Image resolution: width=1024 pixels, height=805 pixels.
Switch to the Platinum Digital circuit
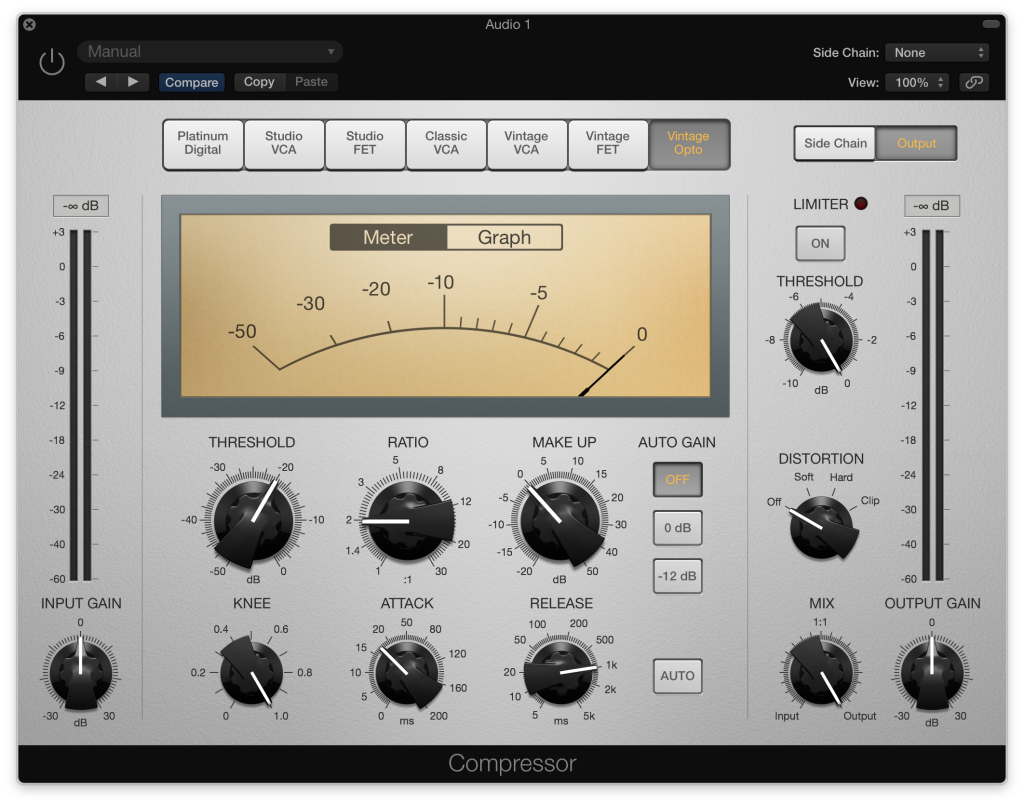click(x=203, y=144)
